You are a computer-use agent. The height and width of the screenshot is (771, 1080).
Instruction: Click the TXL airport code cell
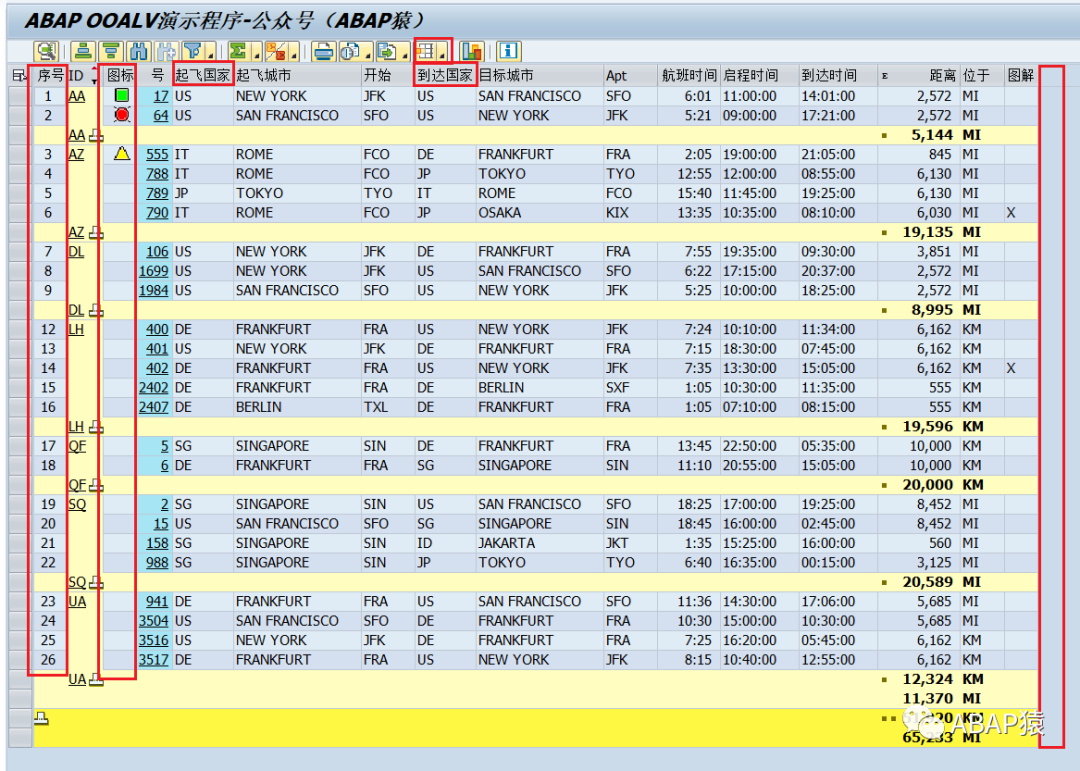[388, 407]
